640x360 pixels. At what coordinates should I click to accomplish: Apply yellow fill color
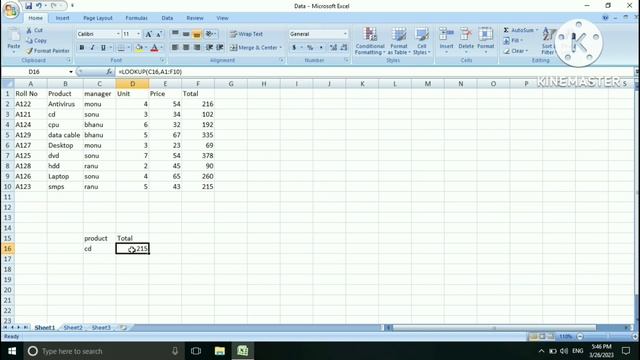pos(139,48)
